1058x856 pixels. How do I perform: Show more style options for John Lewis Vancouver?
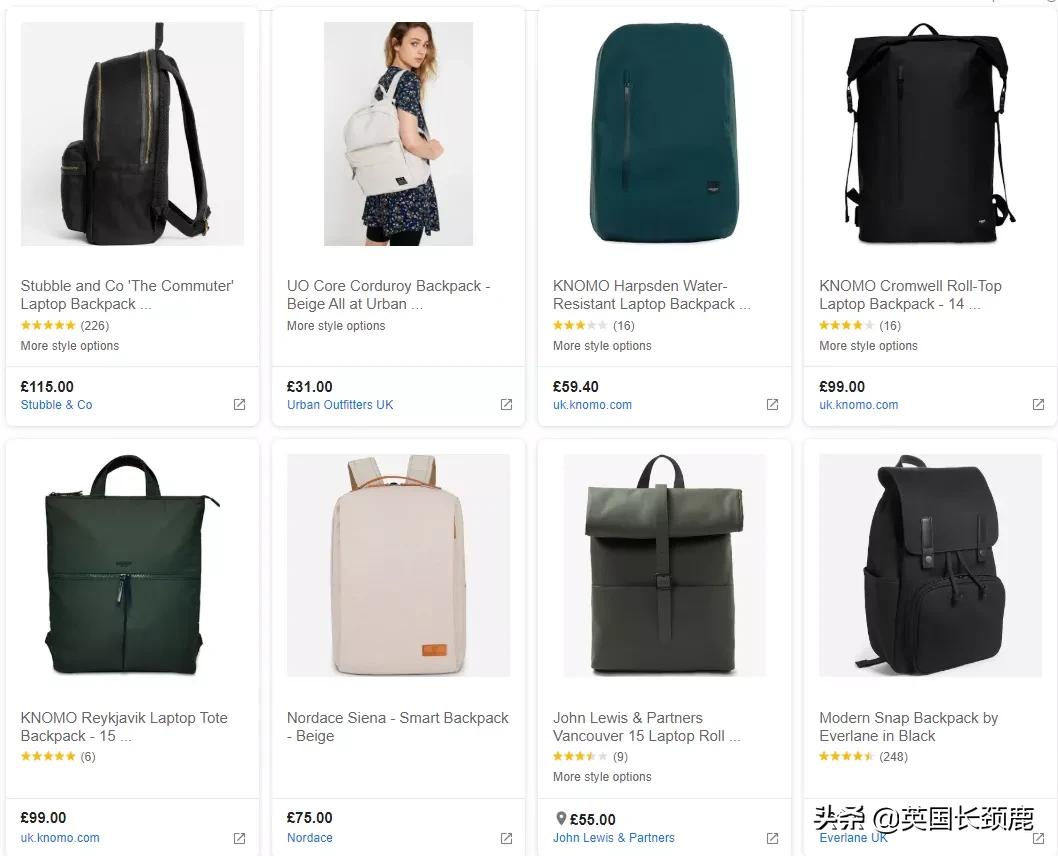click(602, 777)
